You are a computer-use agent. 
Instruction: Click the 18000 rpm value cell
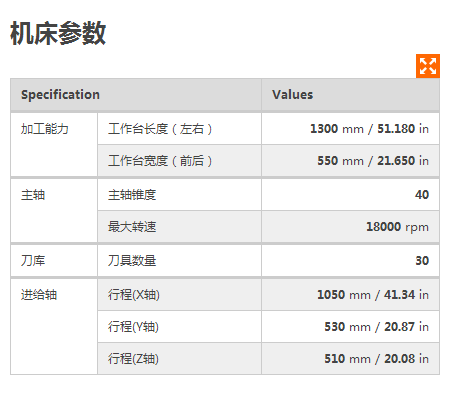coord(350,227)
